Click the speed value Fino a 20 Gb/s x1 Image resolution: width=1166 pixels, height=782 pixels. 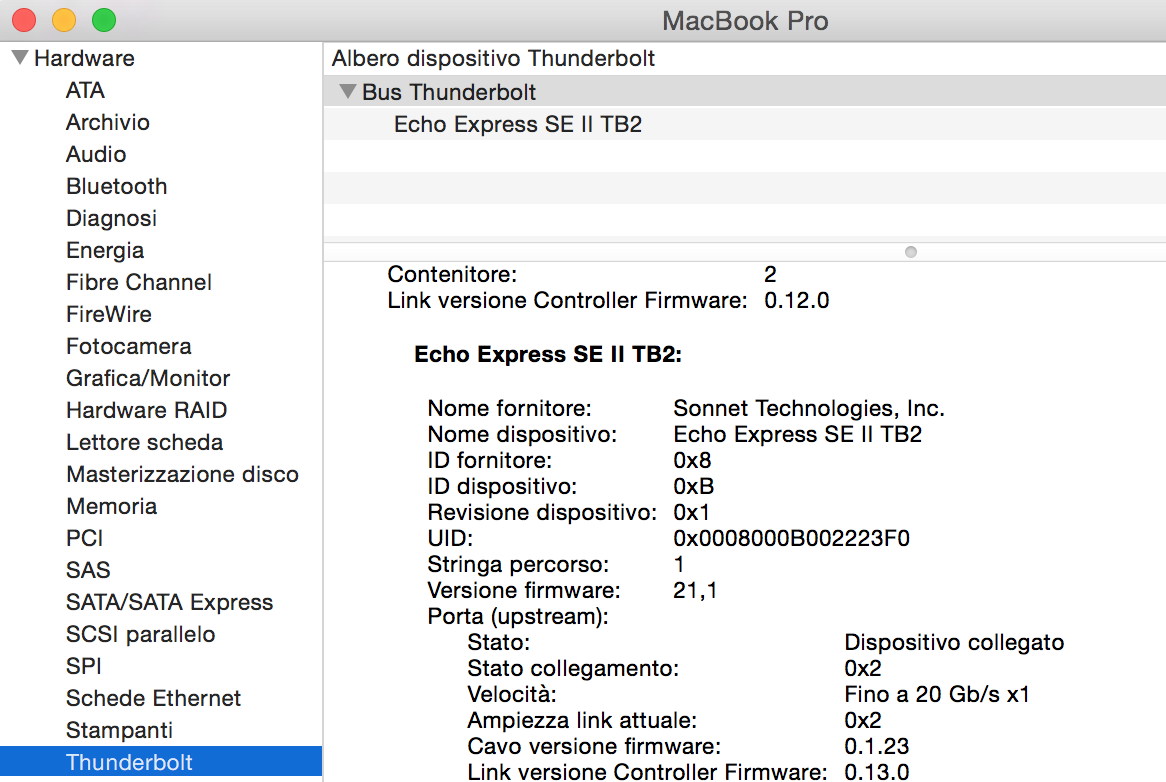pyautogui.click(x=937, y=694)
